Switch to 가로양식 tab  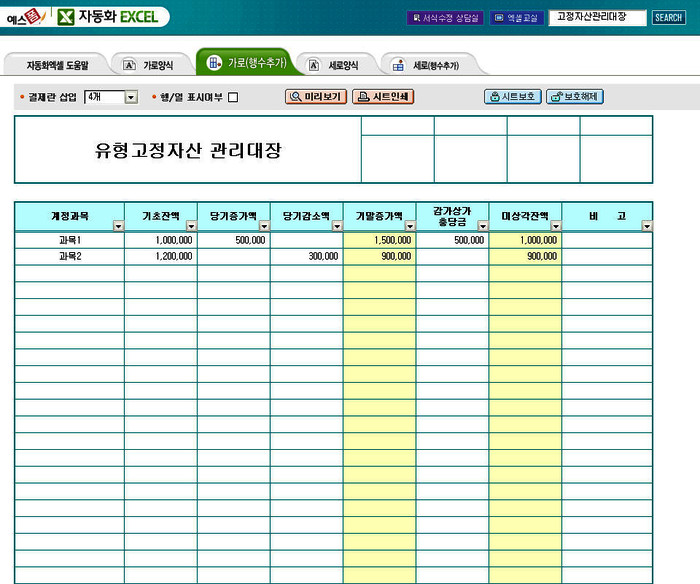coord(152,65)
